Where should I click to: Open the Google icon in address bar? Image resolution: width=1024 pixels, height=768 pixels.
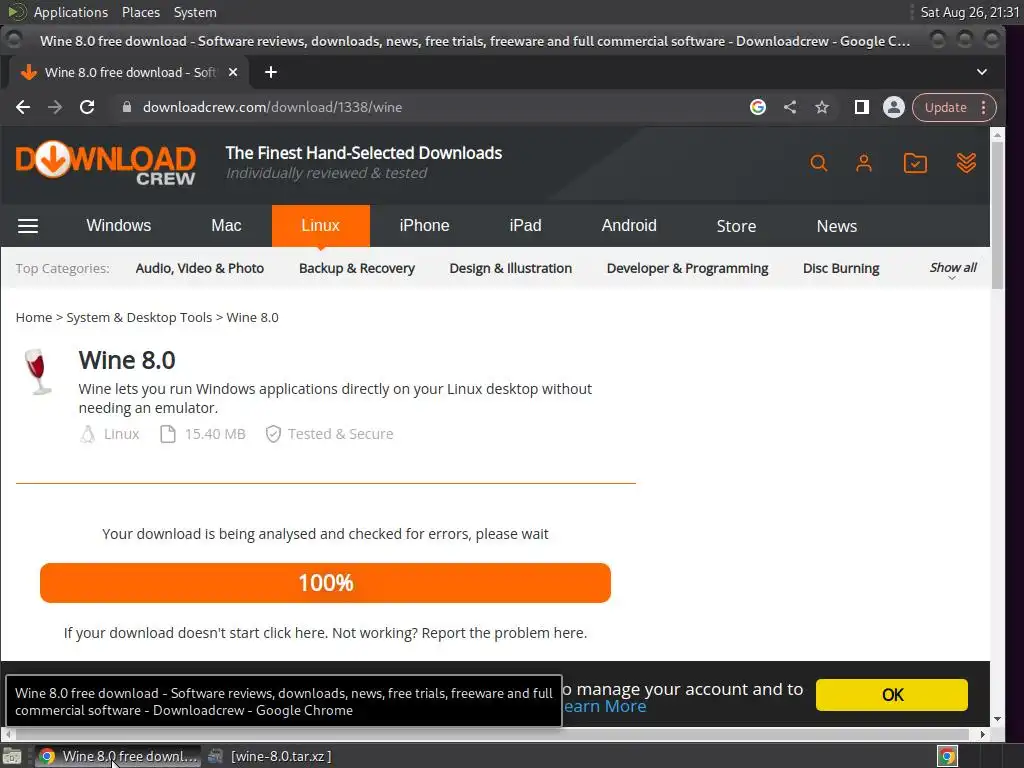(758, 107)
